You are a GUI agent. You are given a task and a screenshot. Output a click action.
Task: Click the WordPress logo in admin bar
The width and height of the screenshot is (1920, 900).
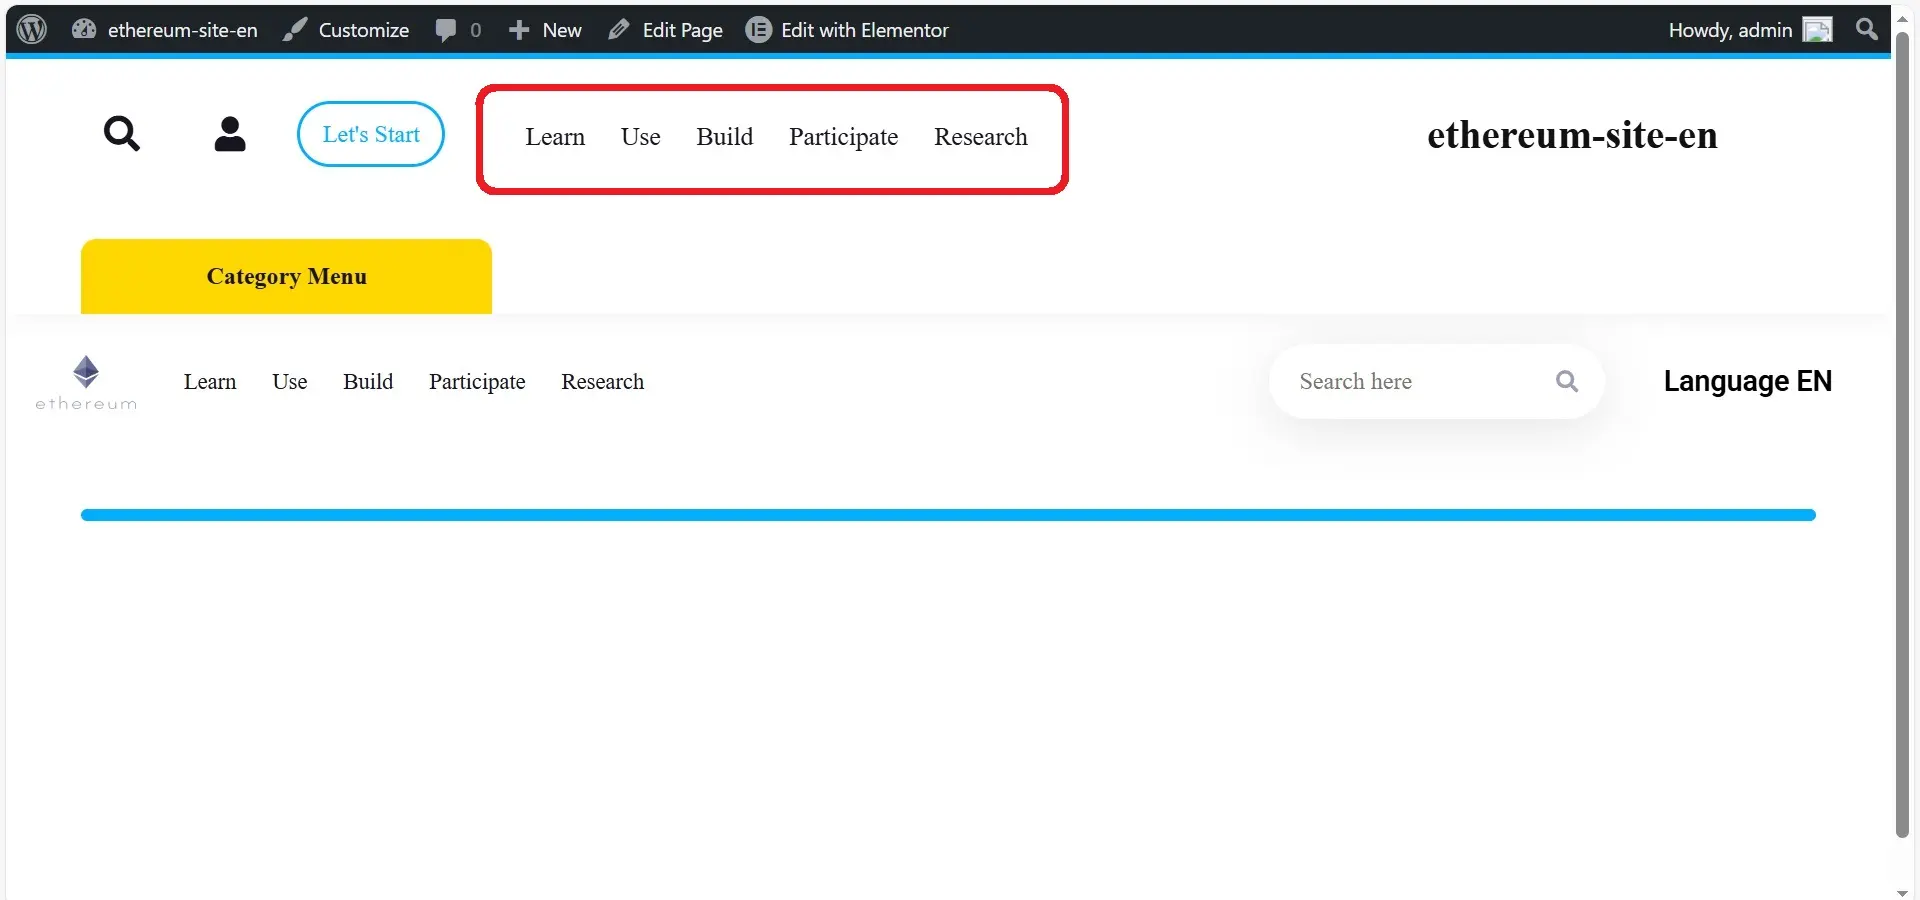(x=32, y=29)
